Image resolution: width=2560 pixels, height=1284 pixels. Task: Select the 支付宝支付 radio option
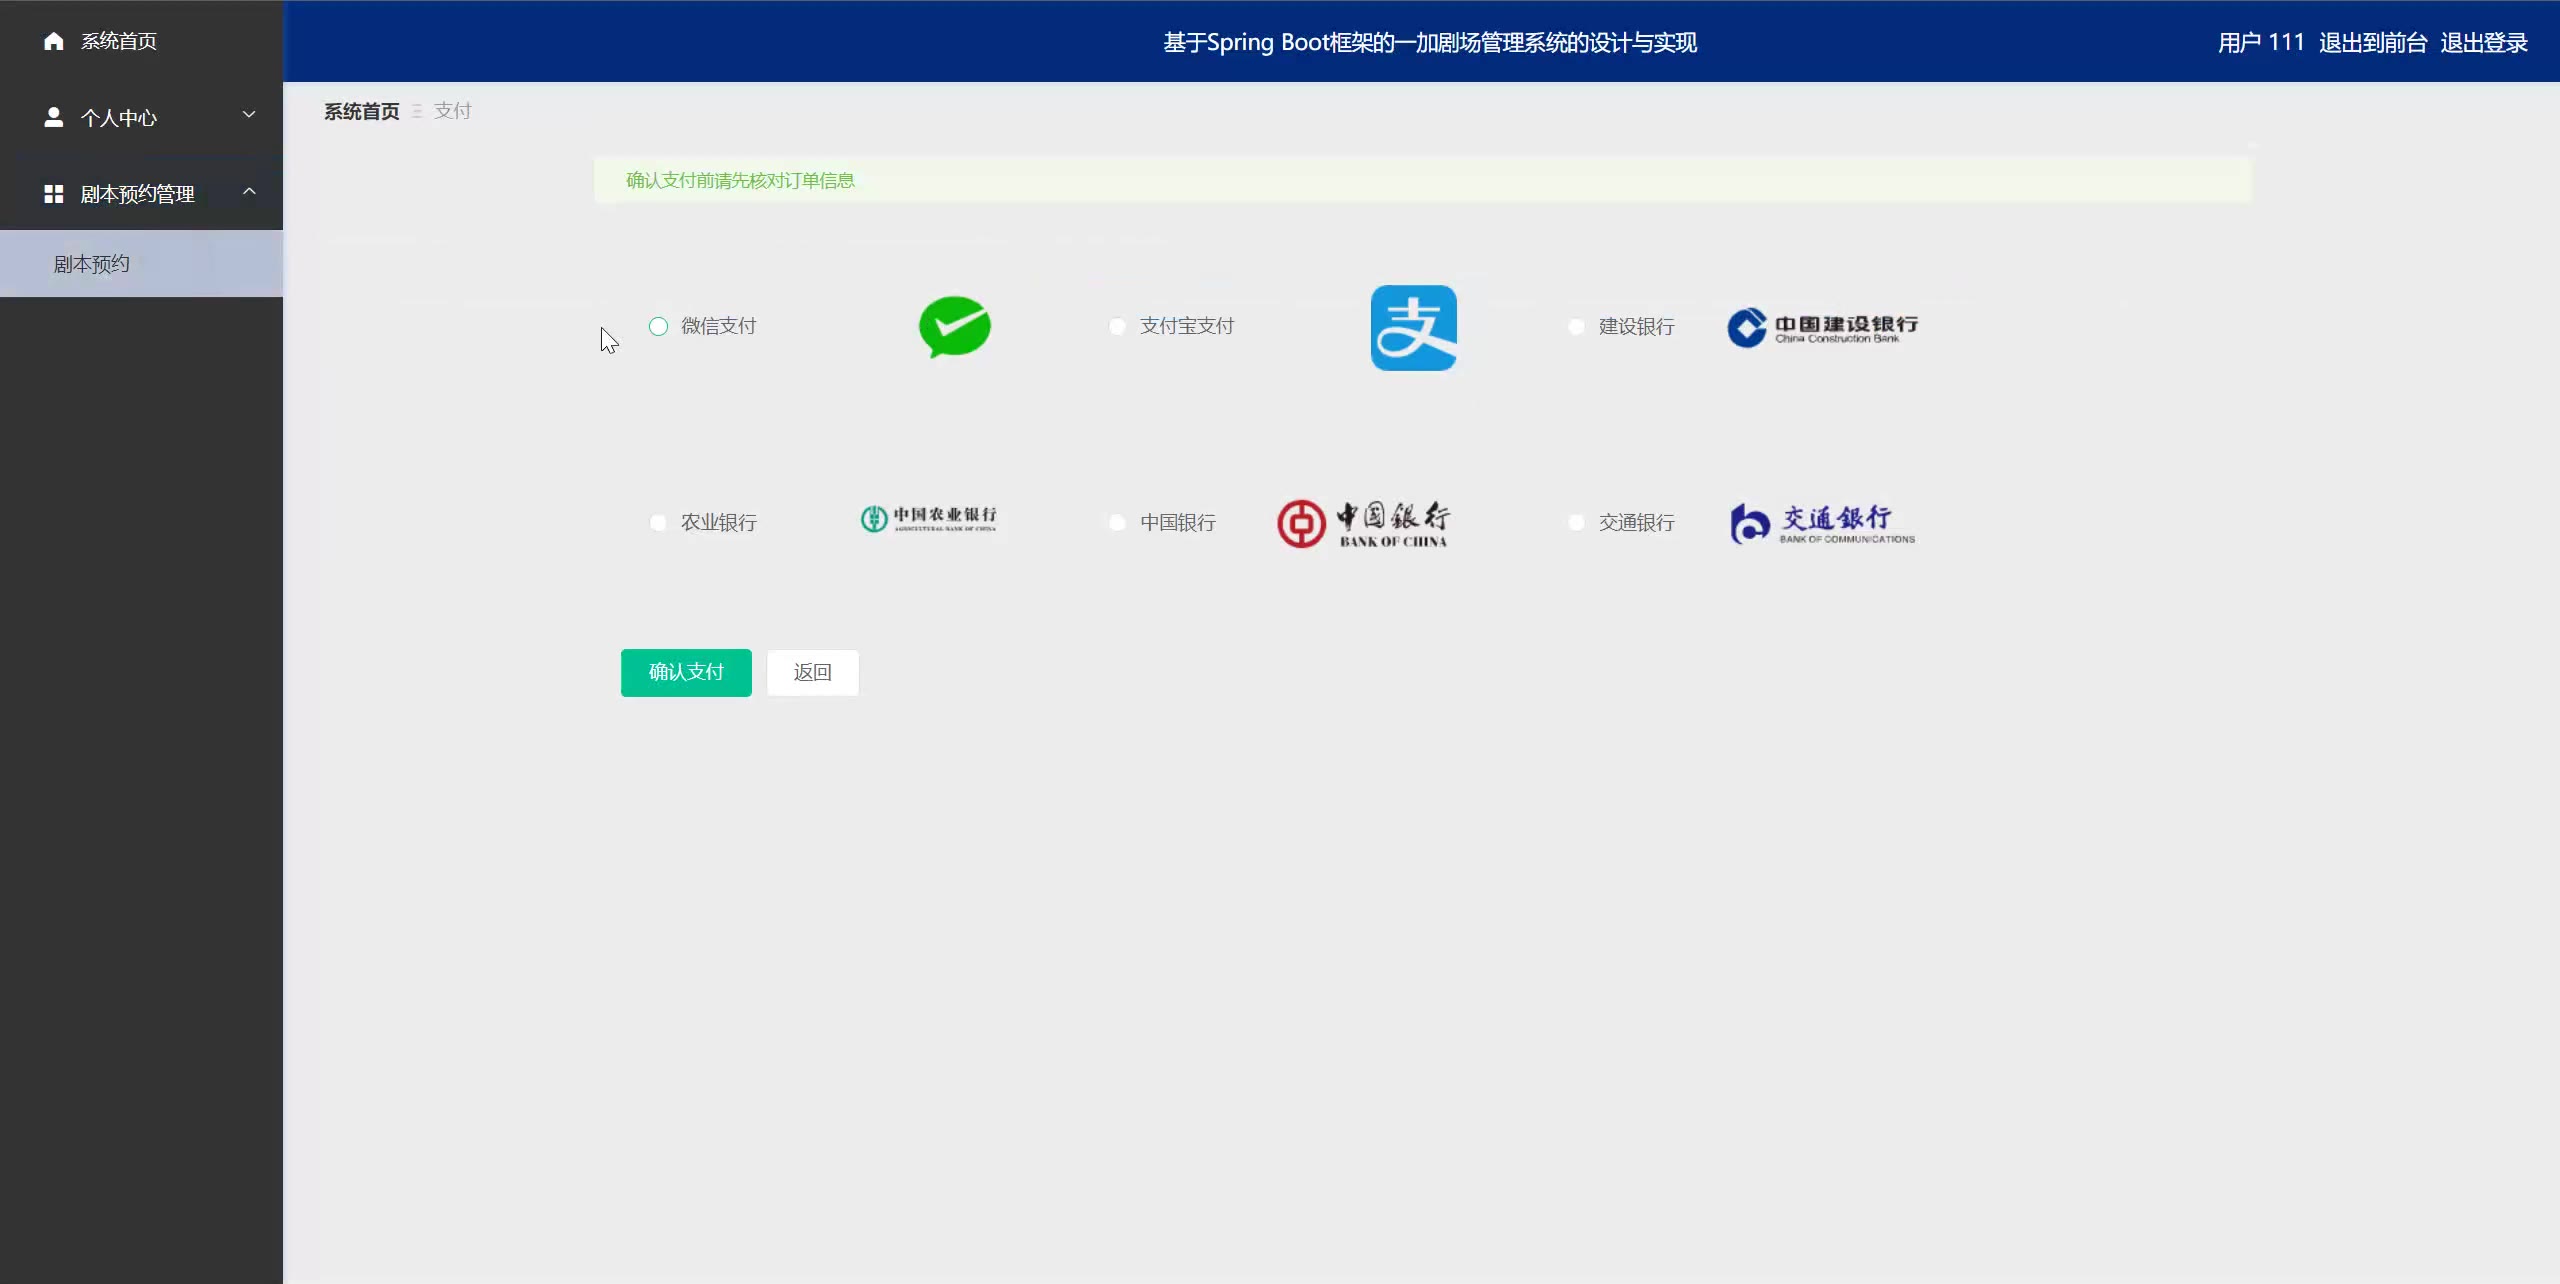coord(1117,327)
